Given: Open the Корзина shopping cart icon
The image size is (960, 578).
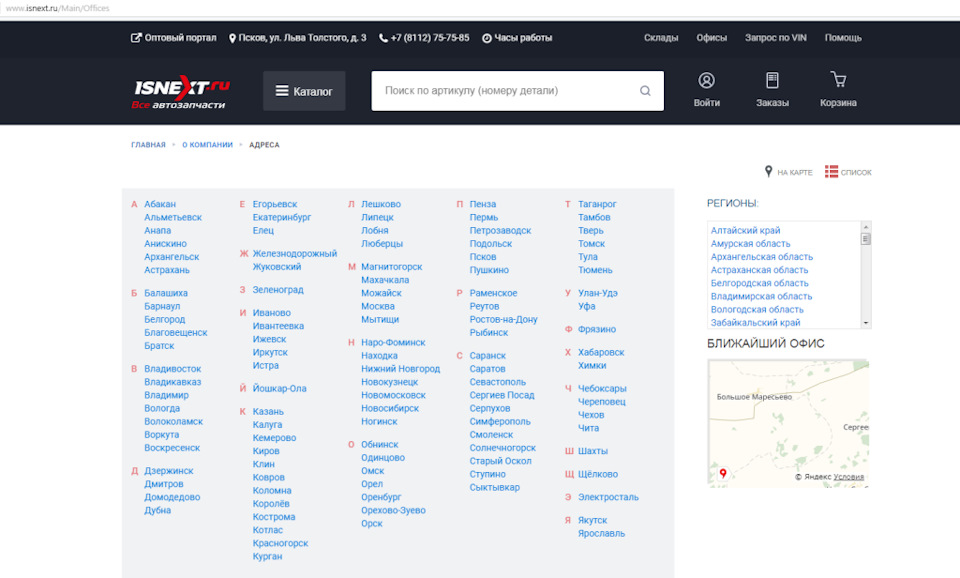Looking at the screenshot, I should 838,81.
